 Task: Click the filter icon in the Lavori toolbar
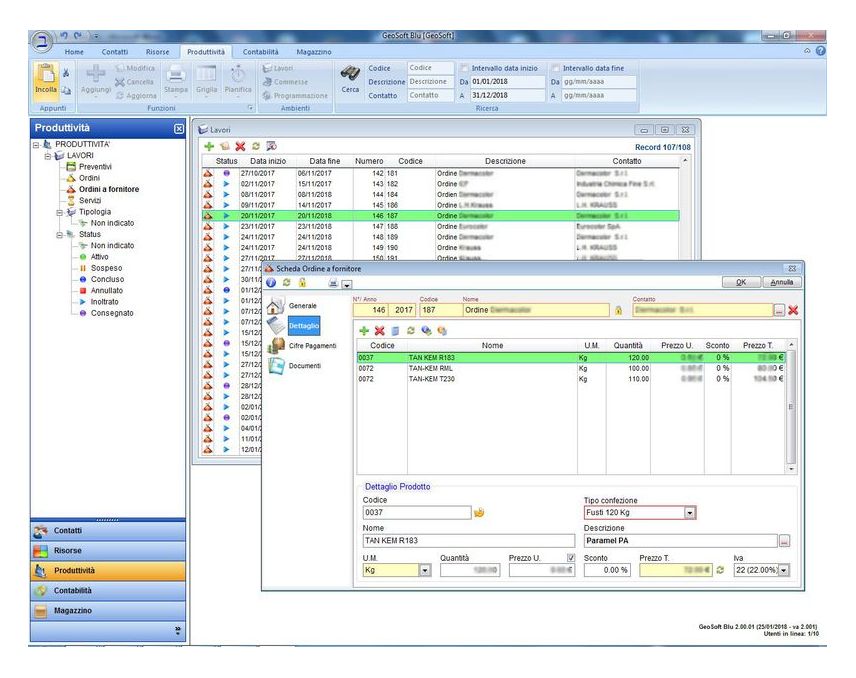[x=271, y=146]
